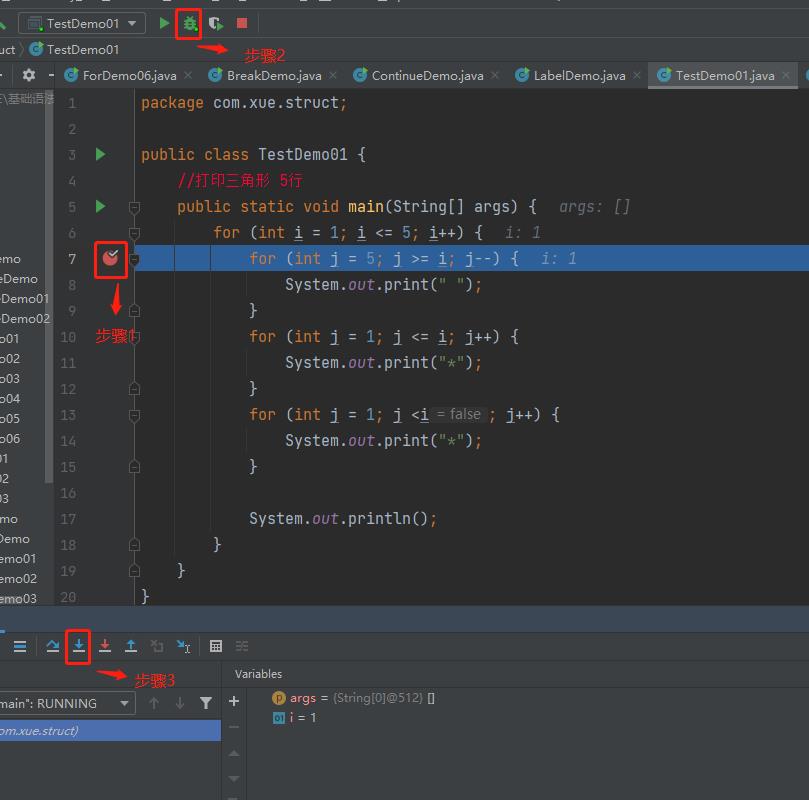Close the LabelDemo.java tab

pos(637,75)
